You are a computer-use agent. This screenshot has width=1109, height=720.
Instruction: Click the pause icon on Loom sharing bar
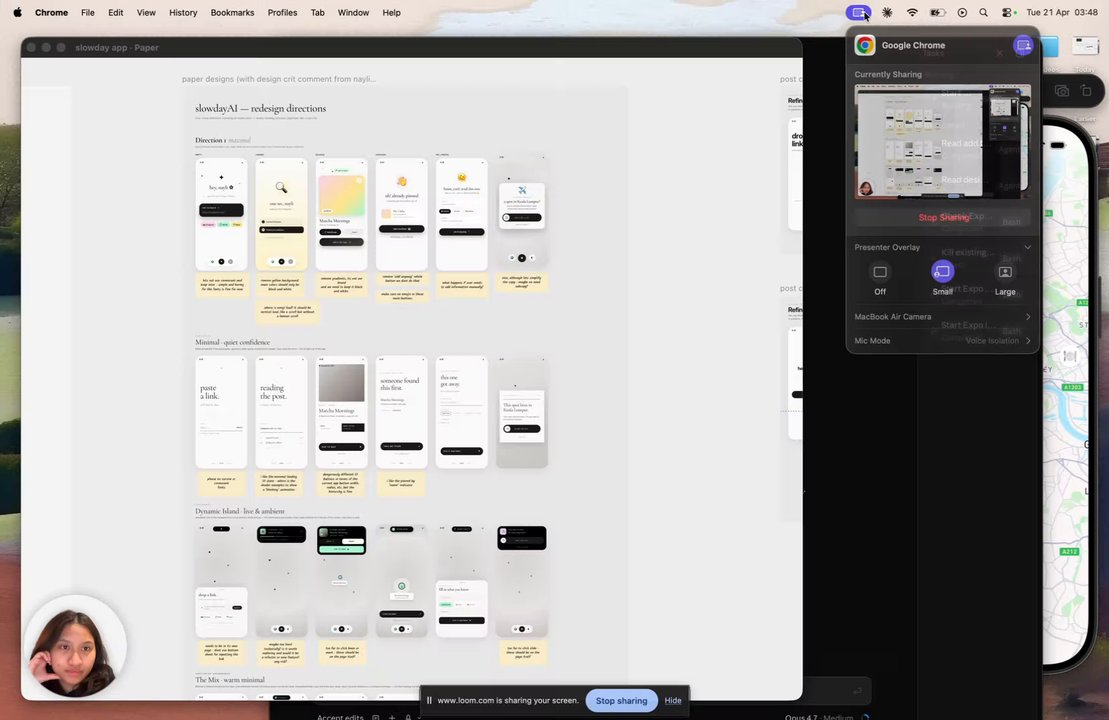[429, 700]
